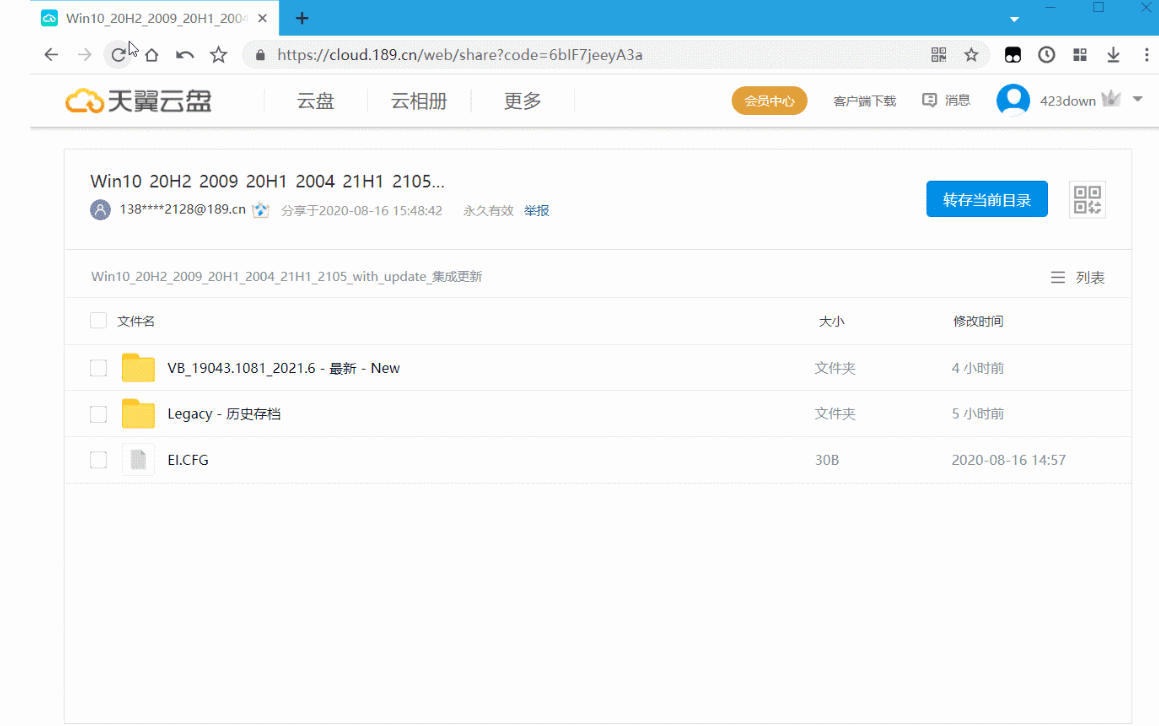Open the Legacy - 历史存档 folder name

224,414
